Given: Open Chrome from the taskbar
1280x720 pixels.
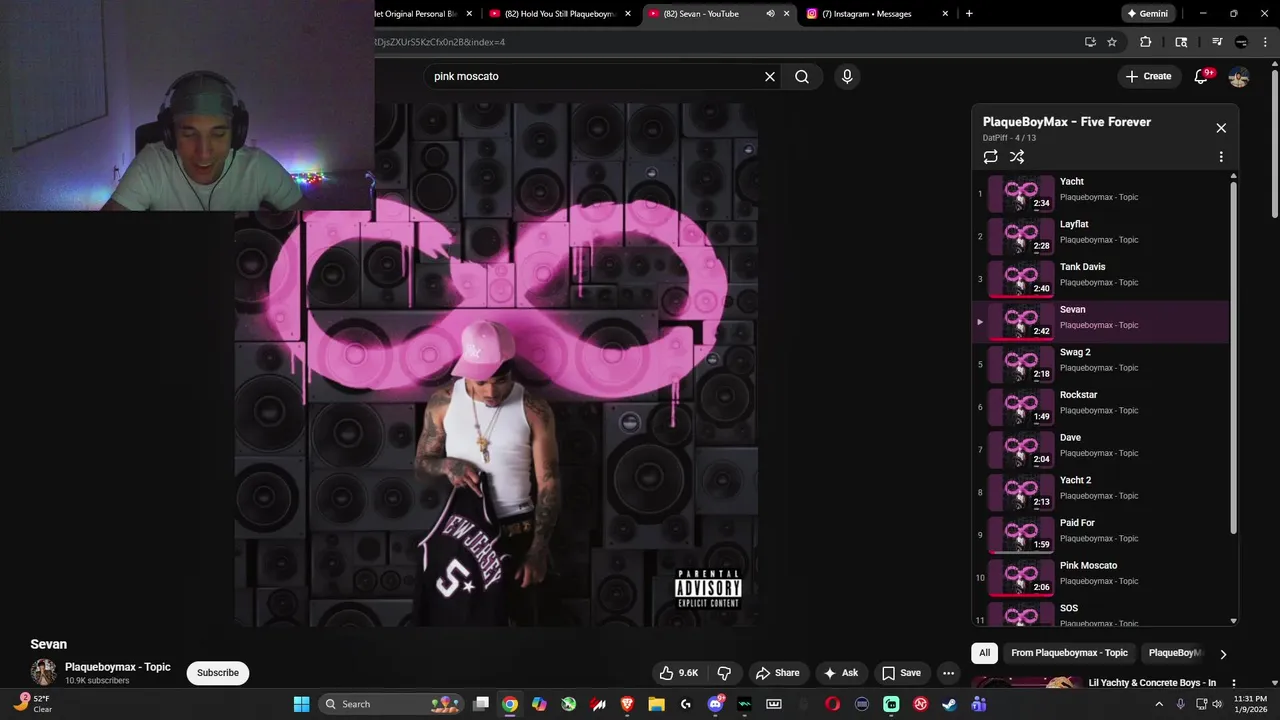Looking at the screenshot, I should (x=510, y=704).
